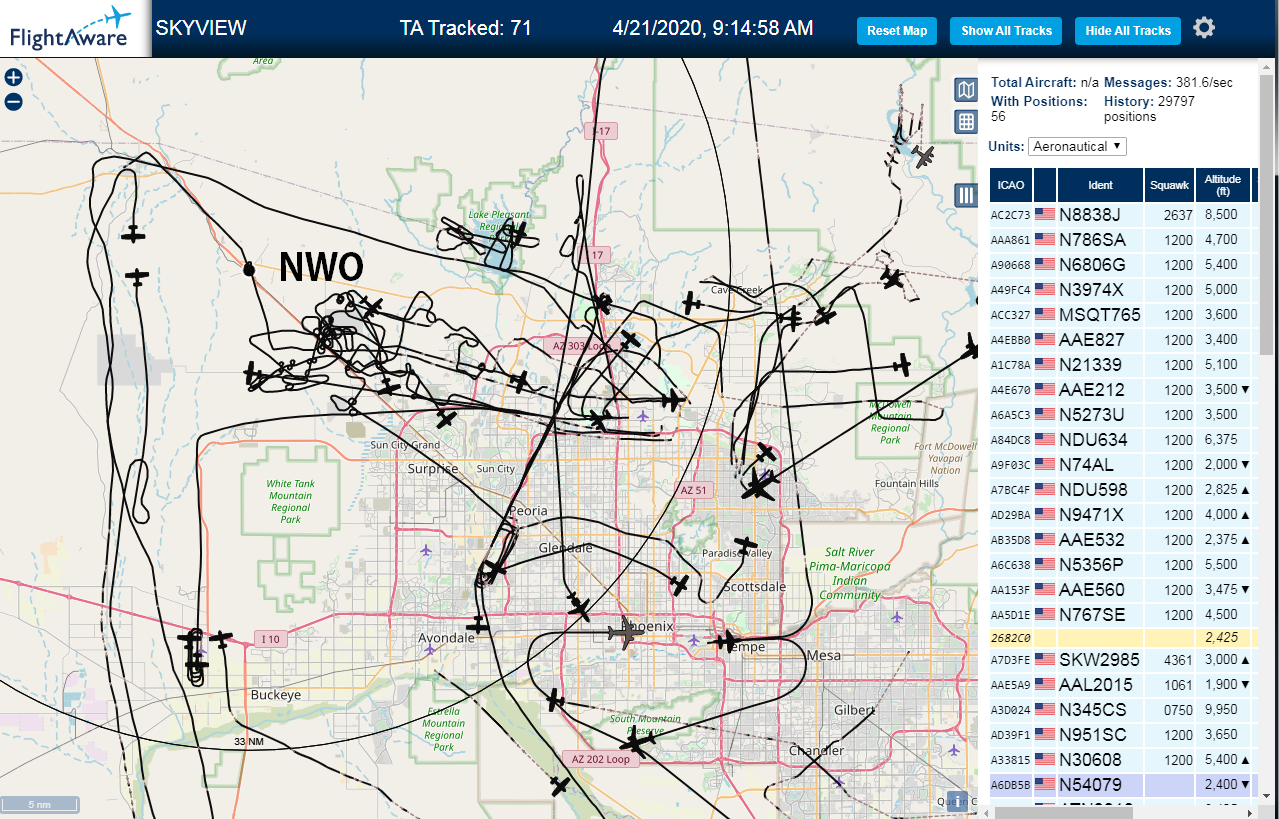Click altitude value 9,950
The height and width of the screenshot is (819, 1279).
click(1222, 710)
